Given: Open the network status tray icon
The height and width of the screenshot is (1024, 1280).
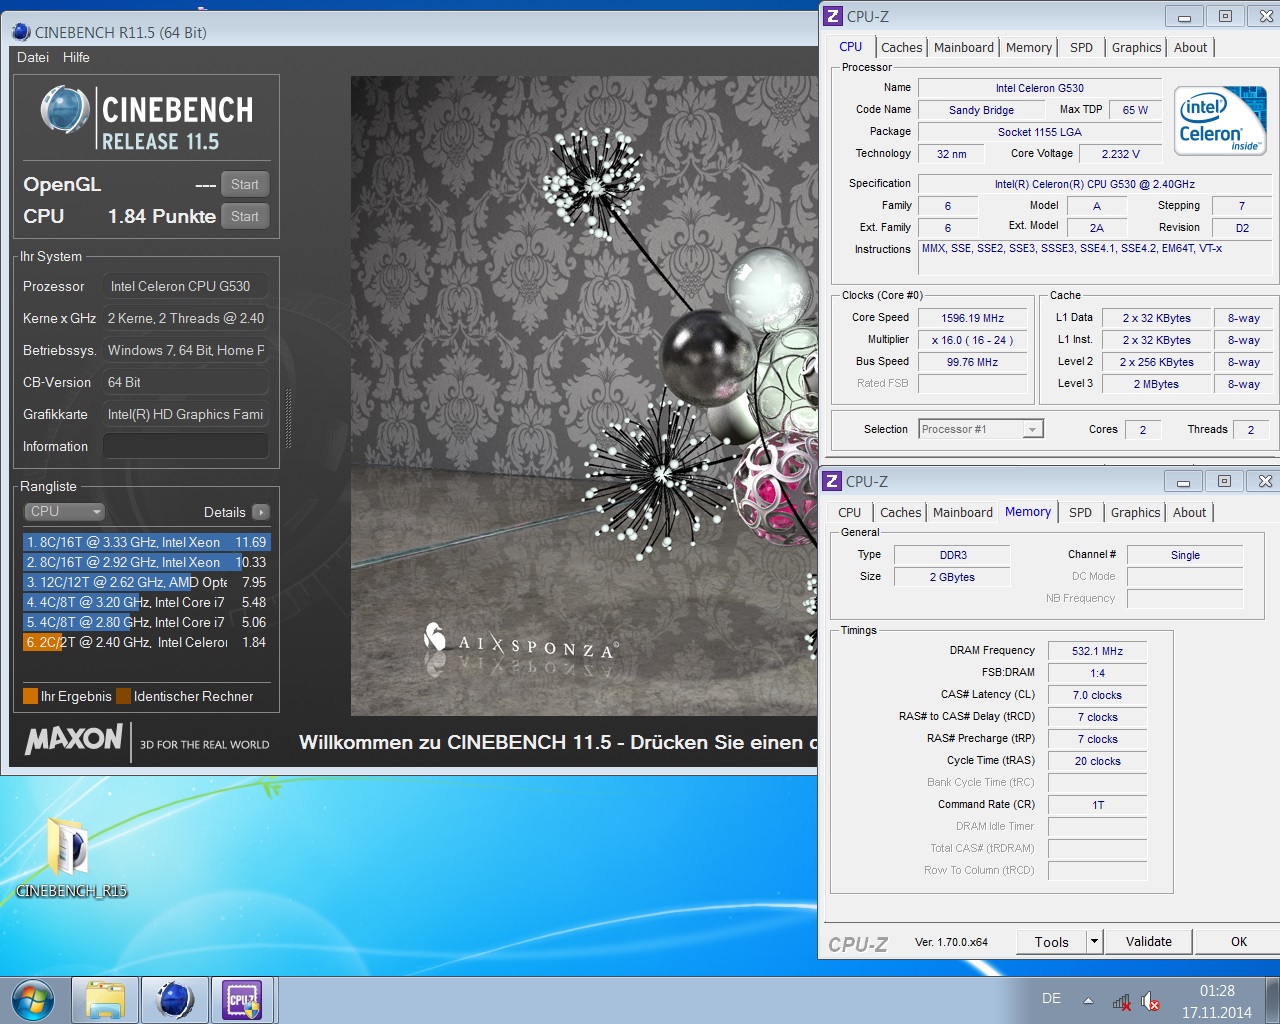Looking at the screenshot, I should (x=1121, y=1001).
